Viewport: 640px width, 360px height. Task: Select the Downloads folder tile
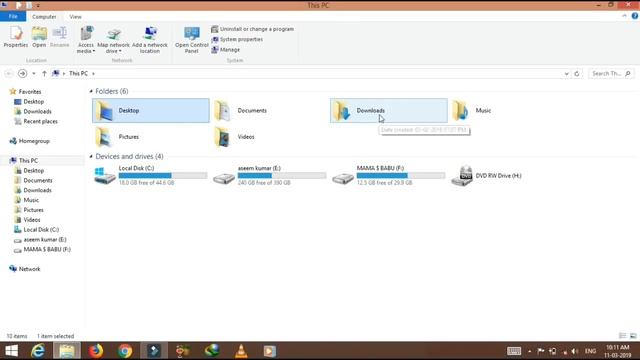click(389, 111)
